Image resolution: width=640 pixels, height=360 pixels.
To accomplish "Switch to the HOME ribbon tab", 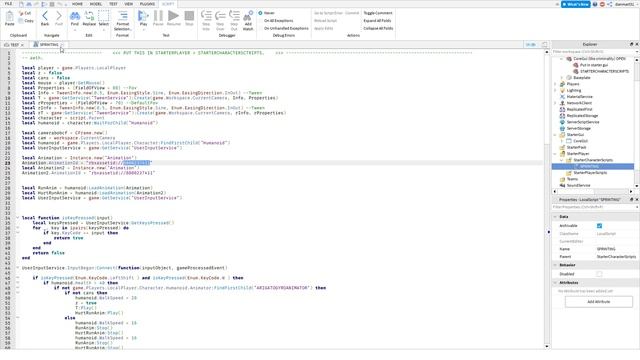I will click(x=77, y=4).
